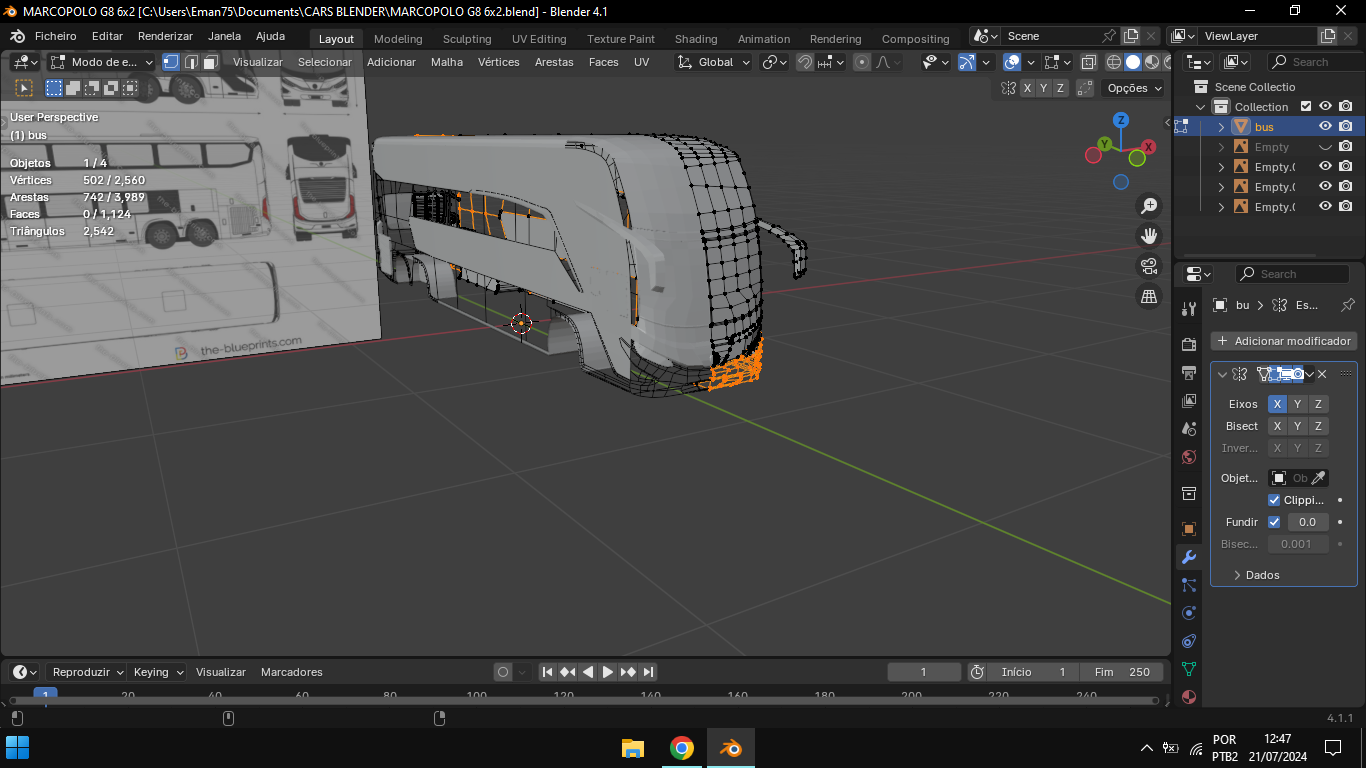
Task: Expand the bus object in outliner
Action: (1221, 127)
